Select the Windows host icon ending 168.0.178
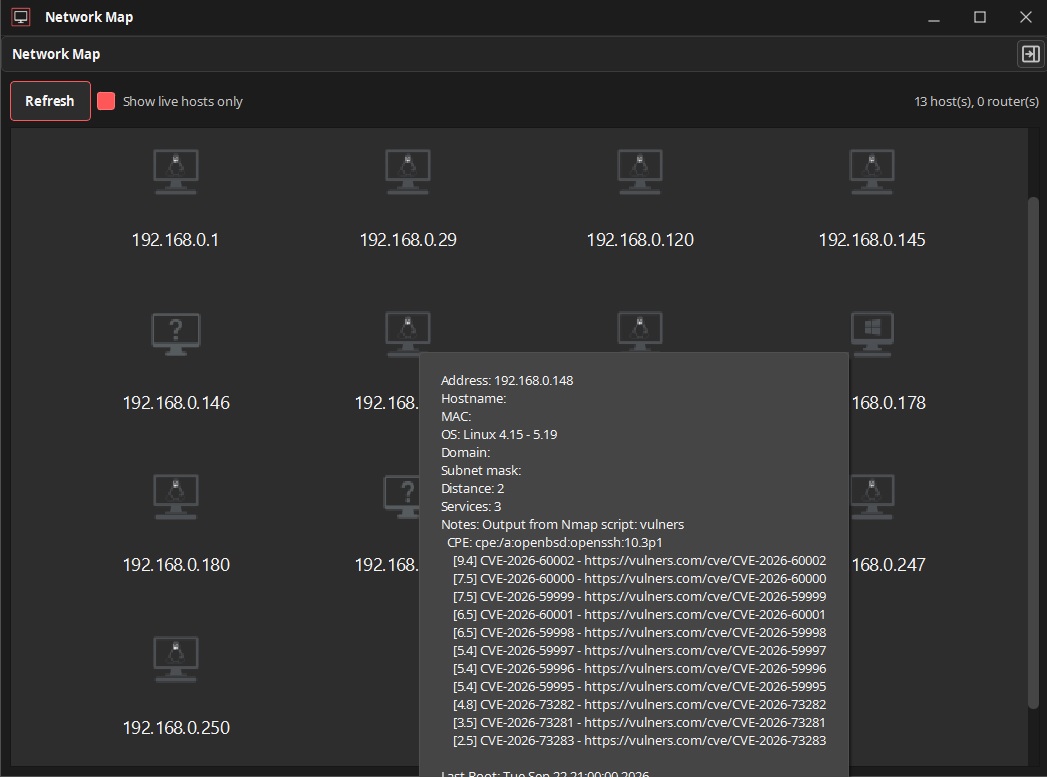 point(872,334)
